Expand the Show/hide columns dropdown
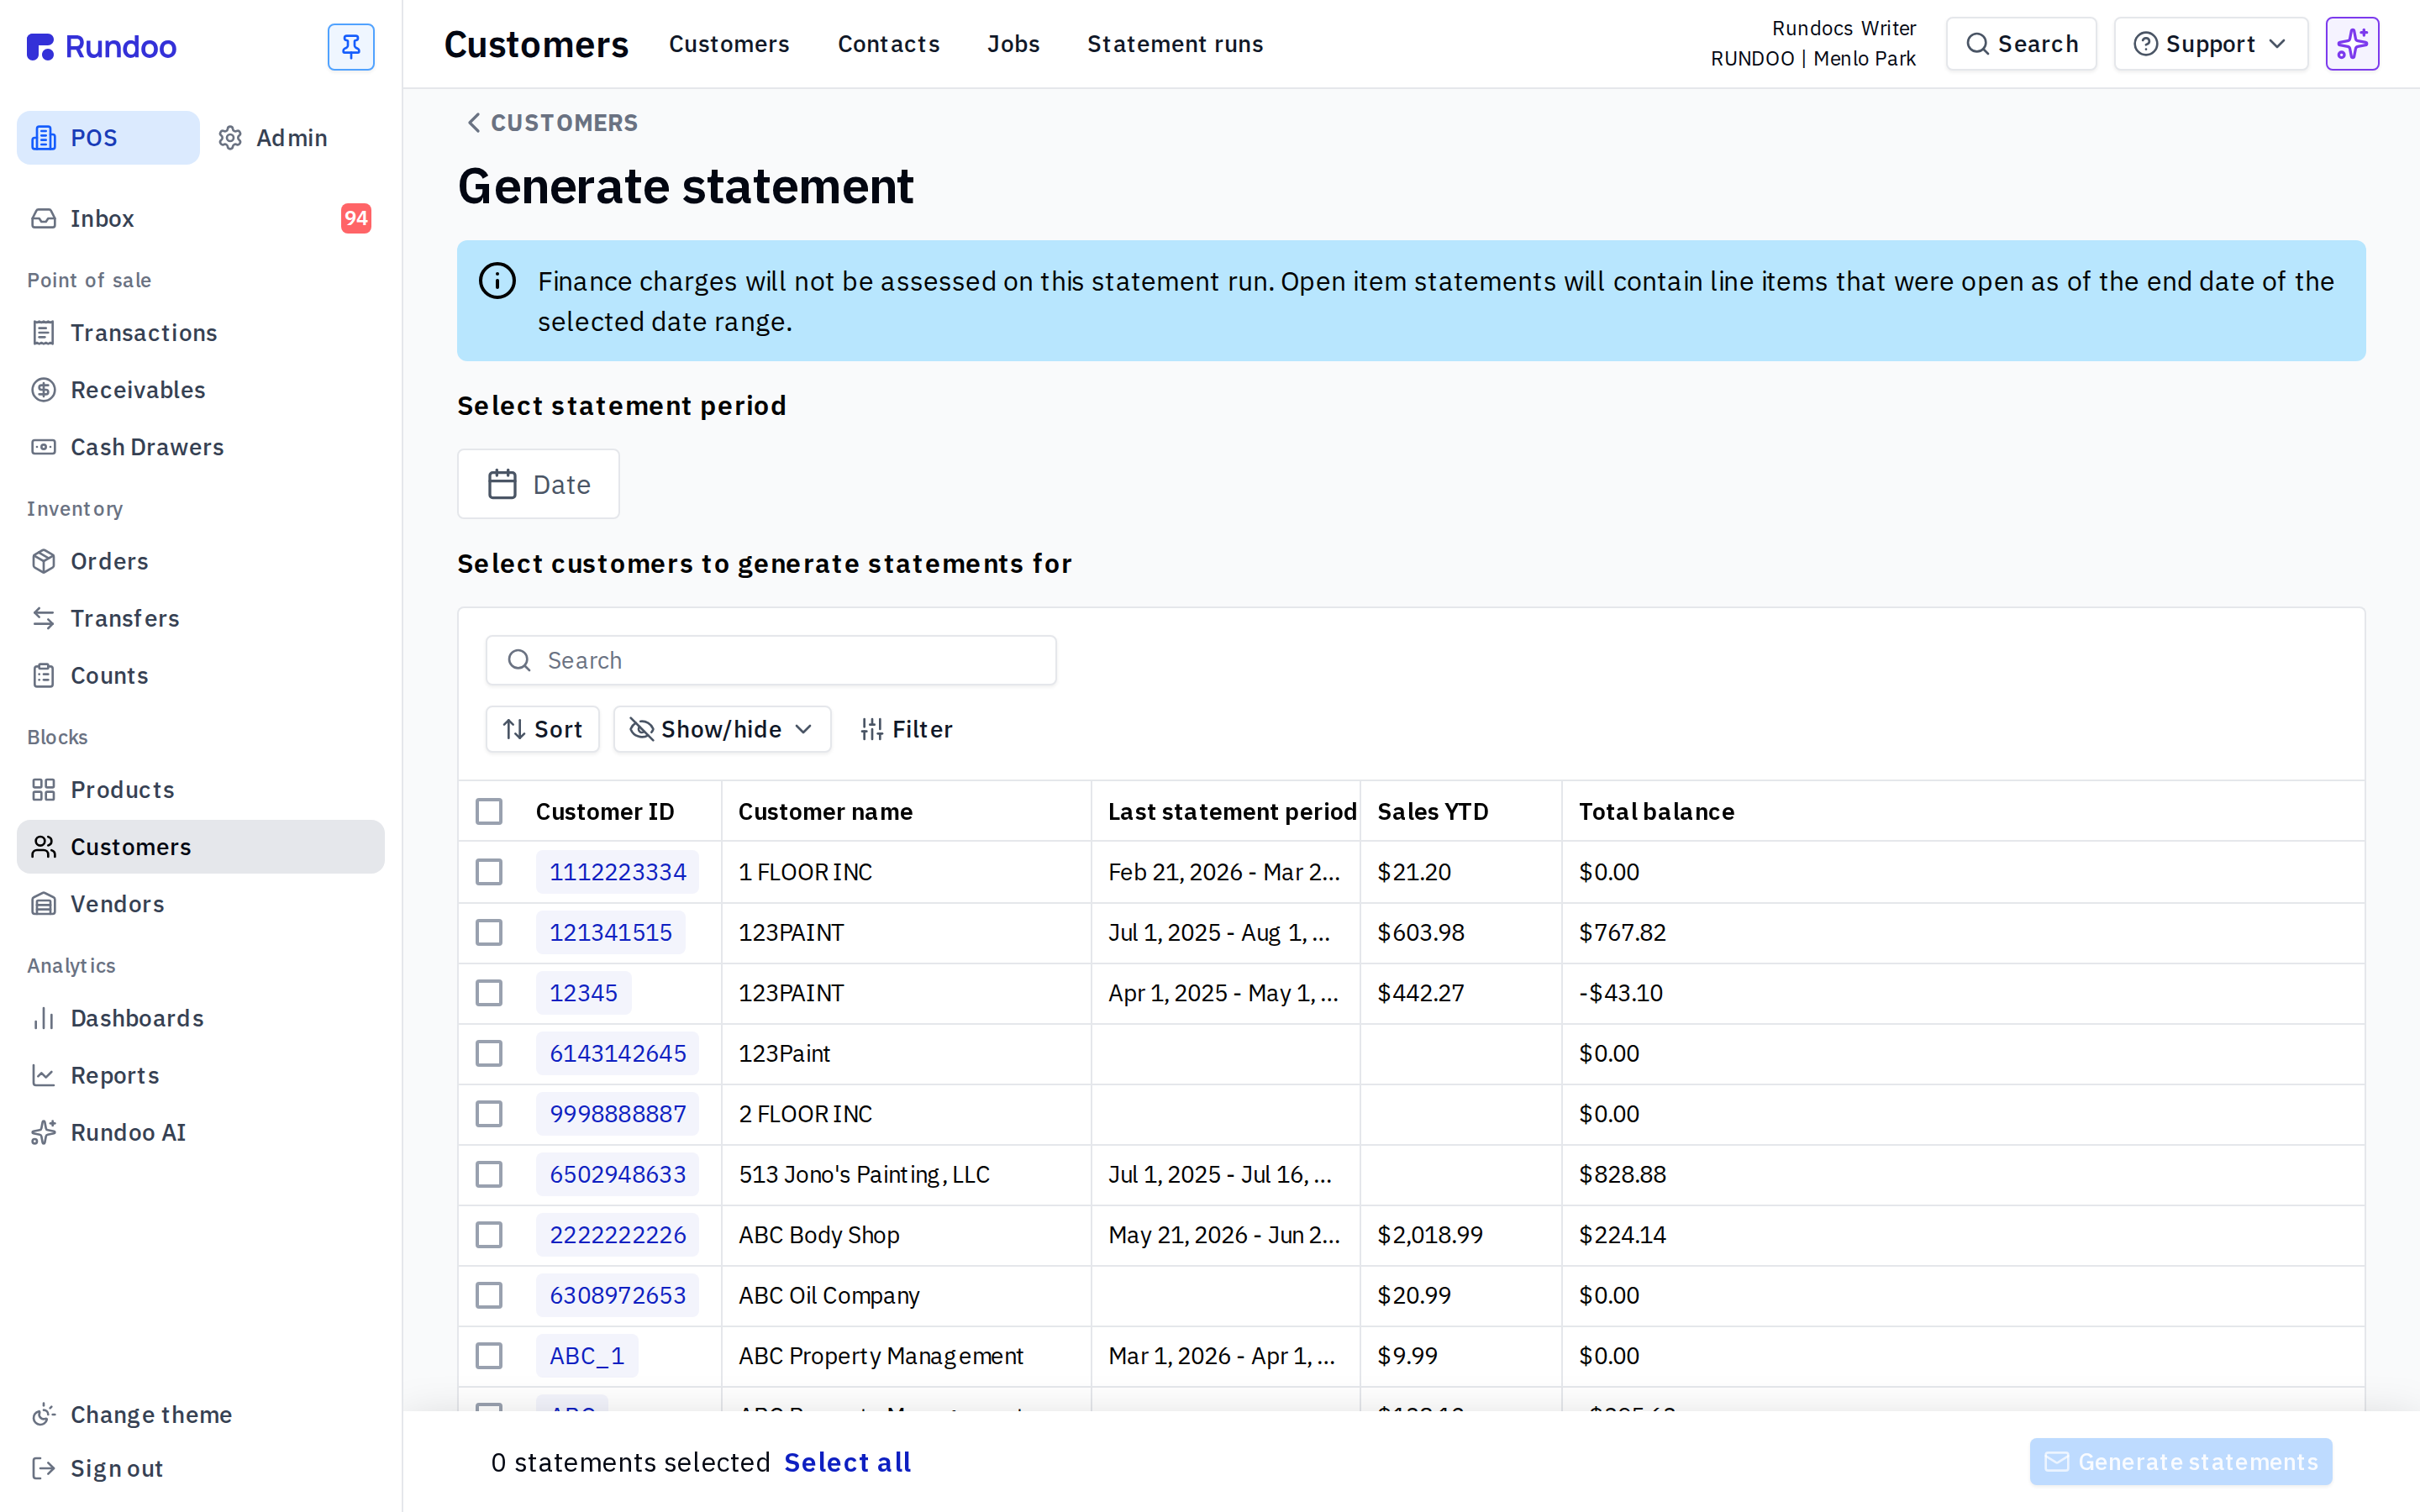This screenshot has width=2420, height=1512. (x=722, y=730)
